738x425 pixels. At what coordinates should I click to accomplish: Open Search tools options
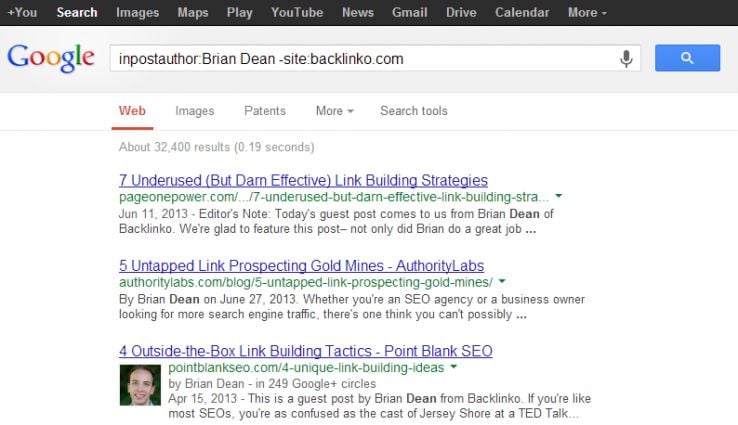[x=413, y=111]
